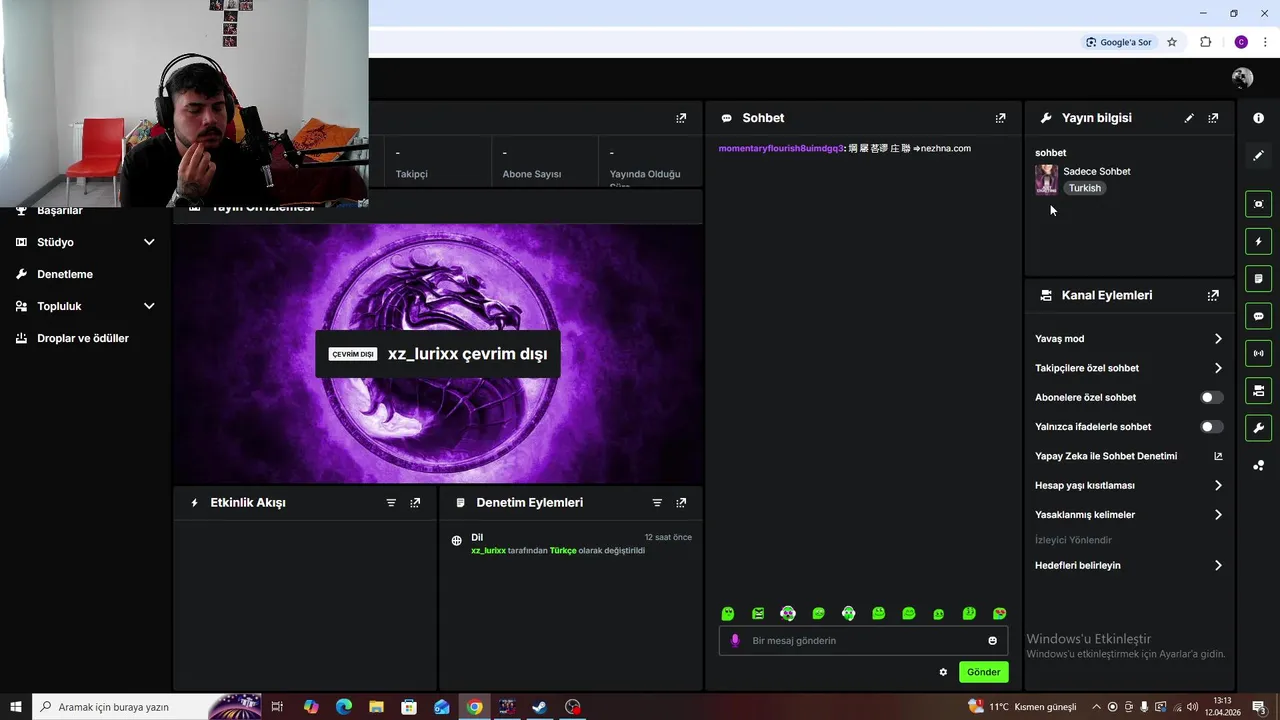Click the purple microphone icon in chat input
This screenshot has height=720, width=1280.
click(735, 641)
